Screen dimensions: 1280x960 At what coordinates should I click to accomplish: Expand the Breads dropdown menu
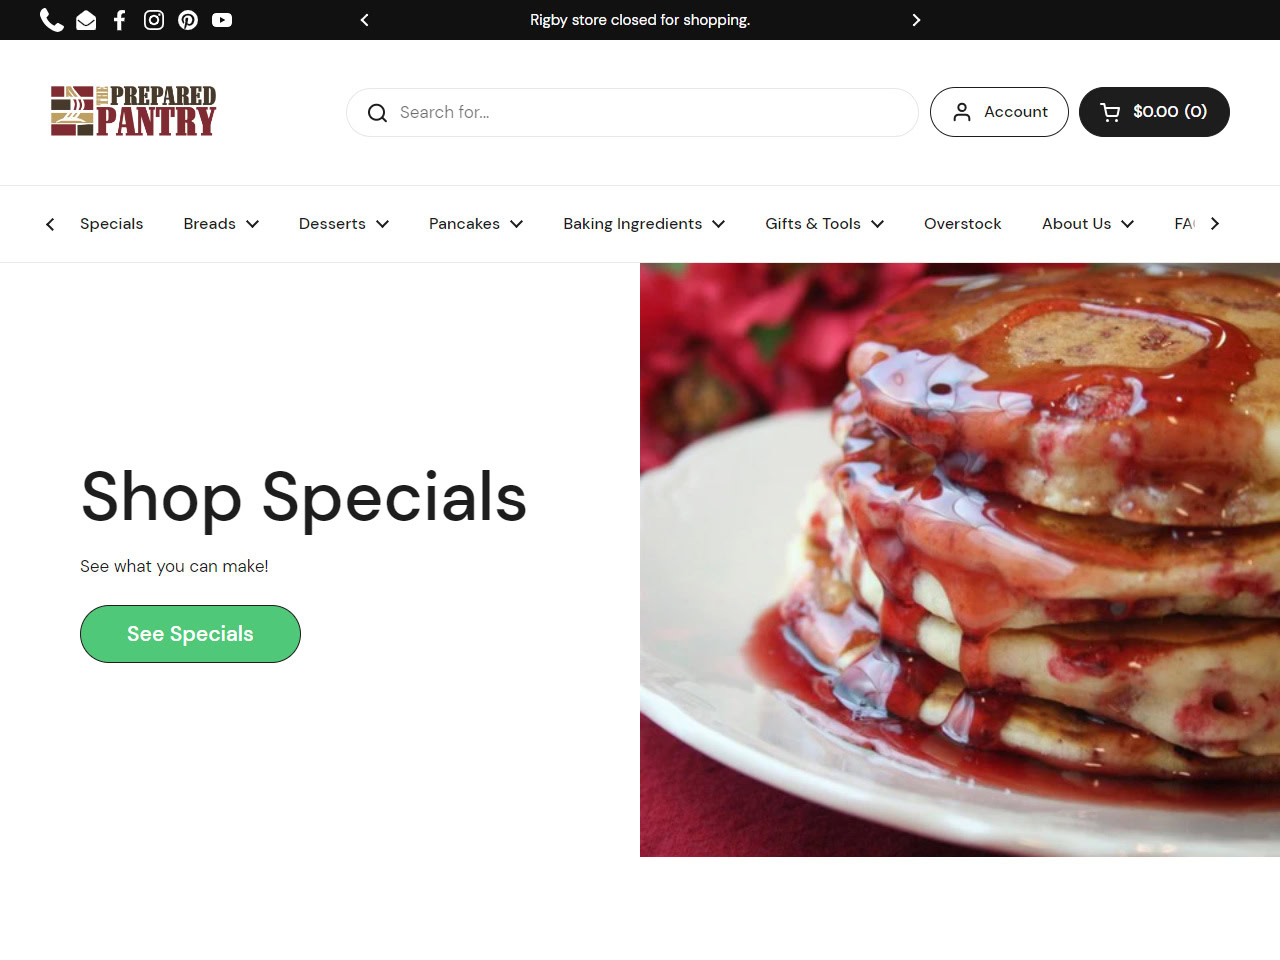click(221, 224)
